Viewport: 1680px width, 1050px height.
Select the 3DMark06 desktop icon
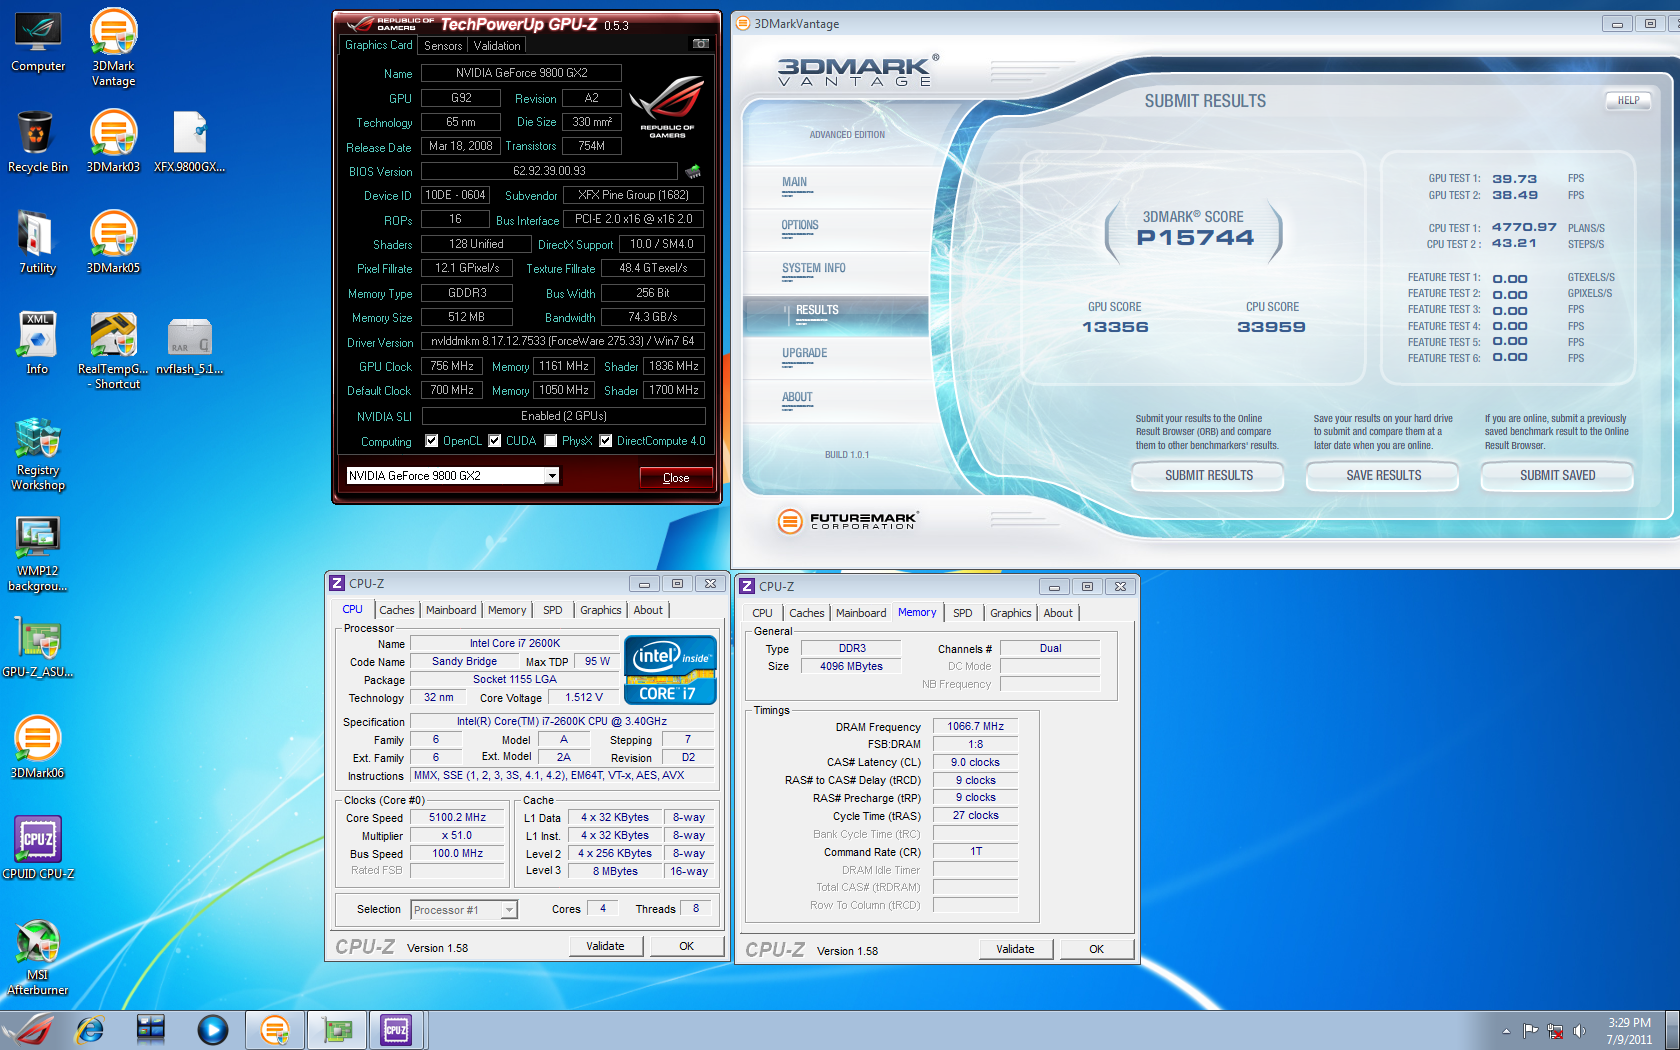click(37, 747)
